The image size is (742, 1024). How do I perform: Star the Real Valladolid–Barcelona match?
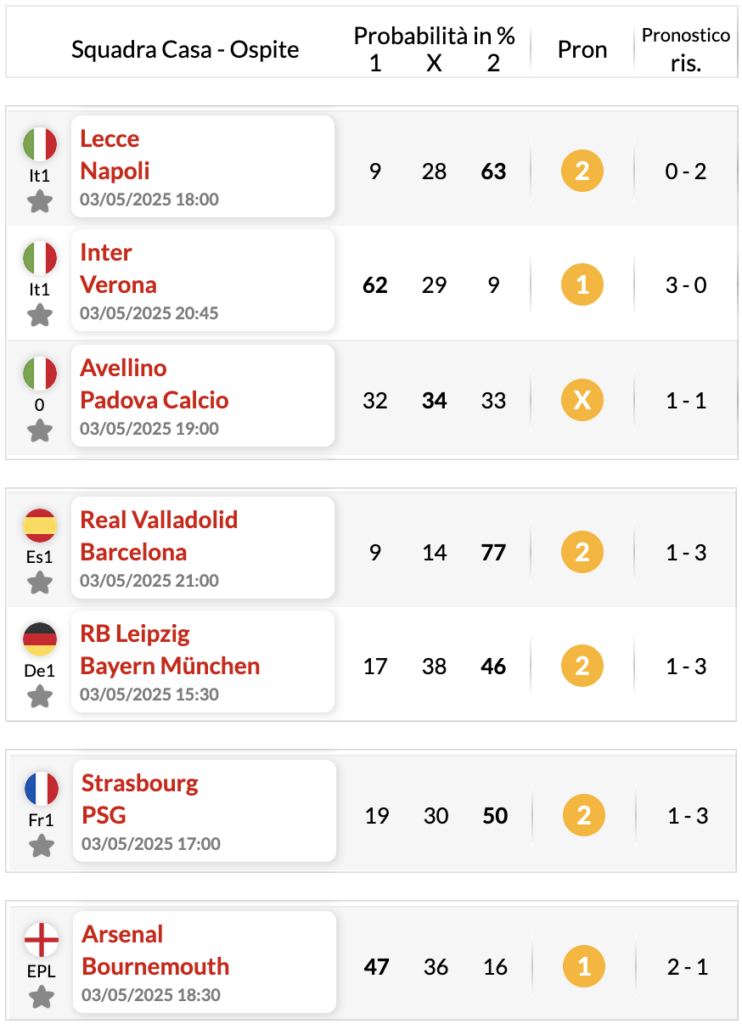pos(40,583)
